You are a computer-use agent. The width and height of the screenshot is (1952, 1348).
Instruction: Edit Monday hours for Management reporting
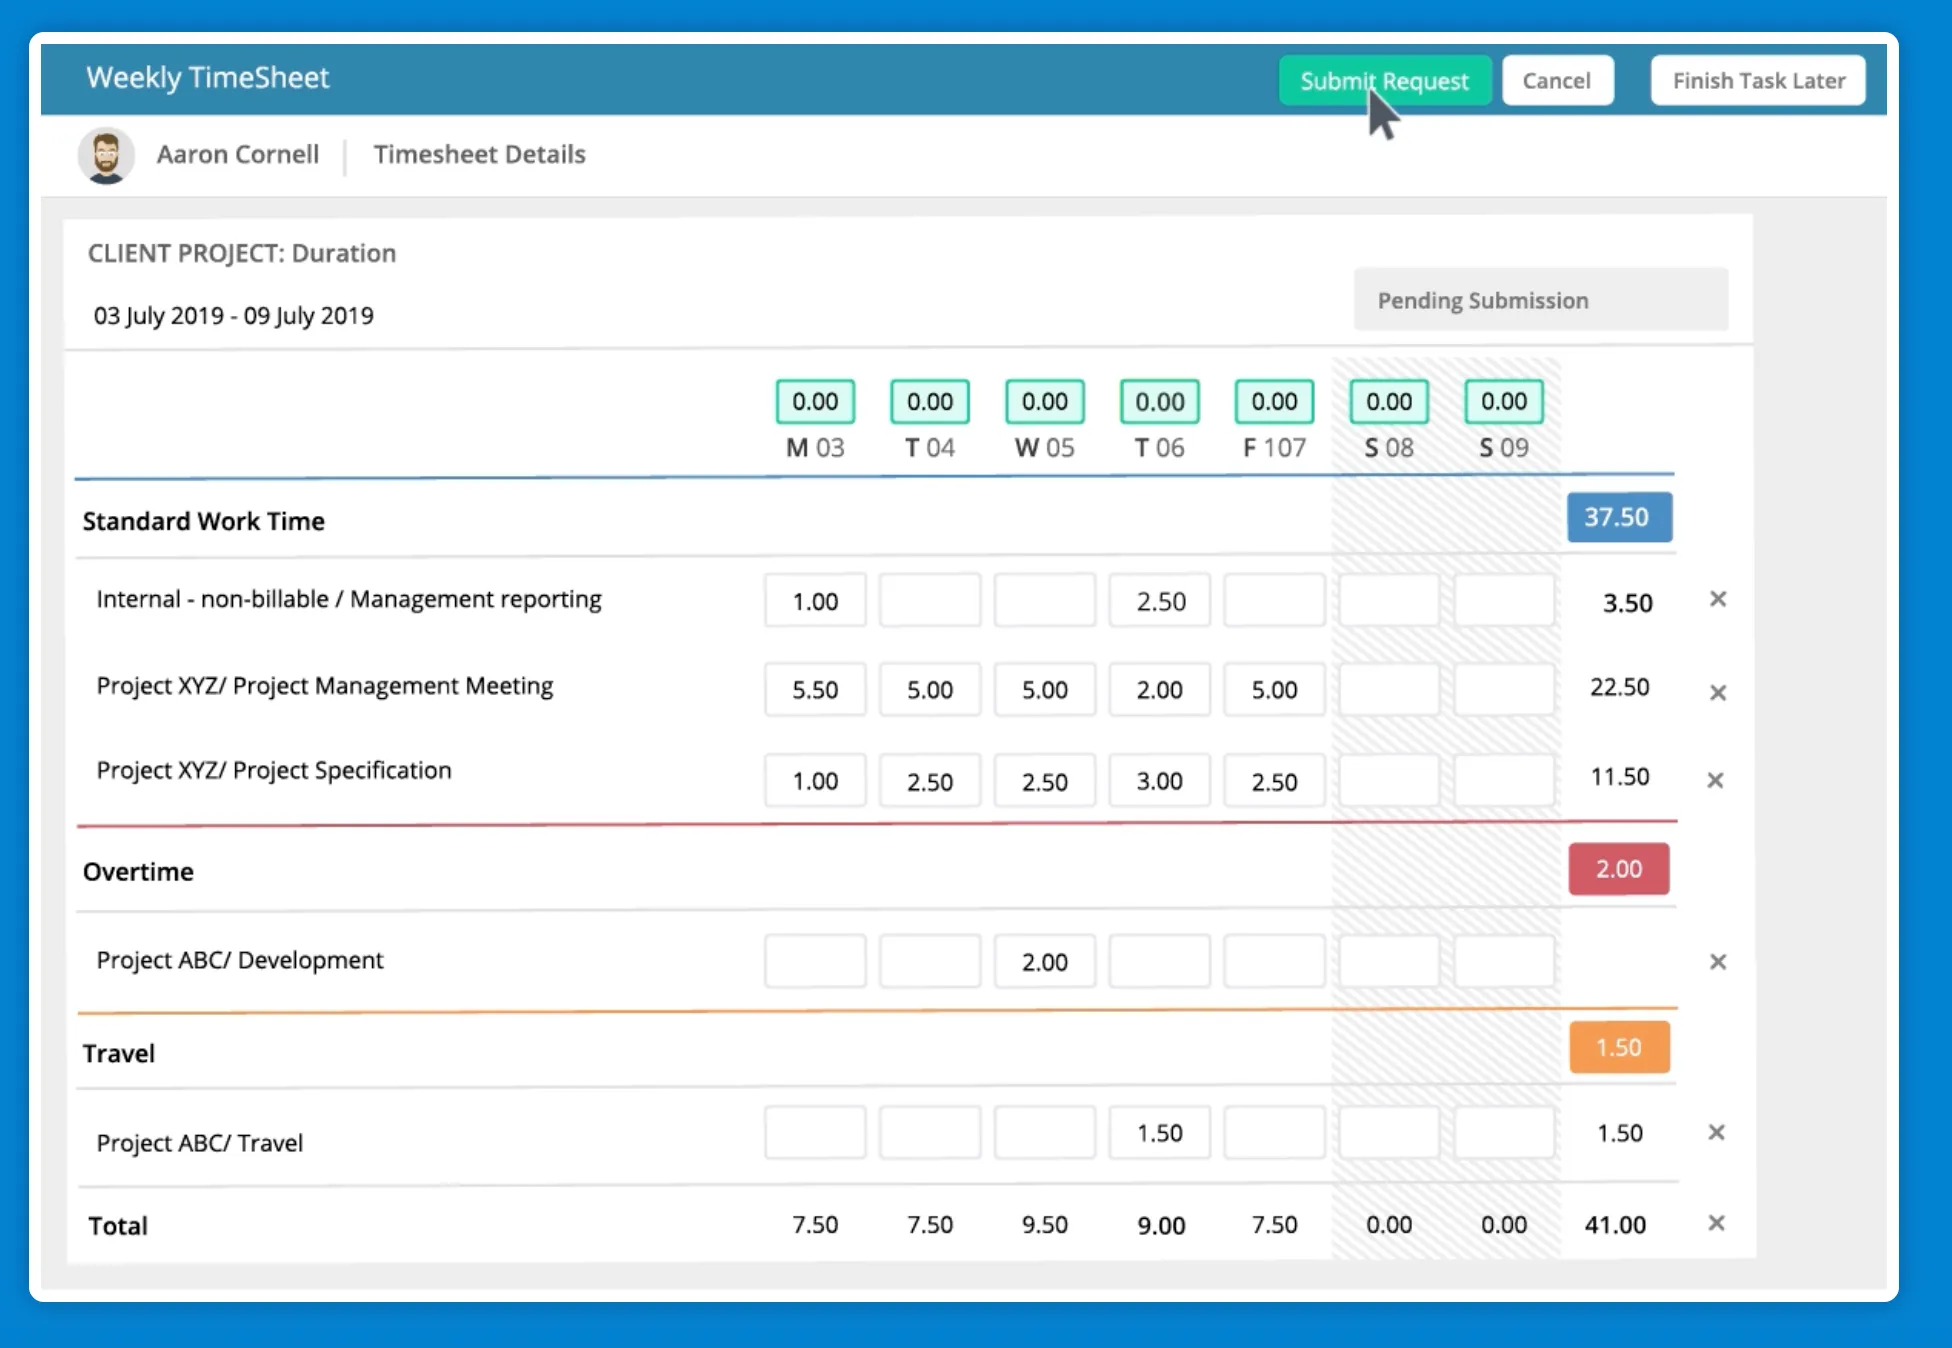[x=815, y=601]
